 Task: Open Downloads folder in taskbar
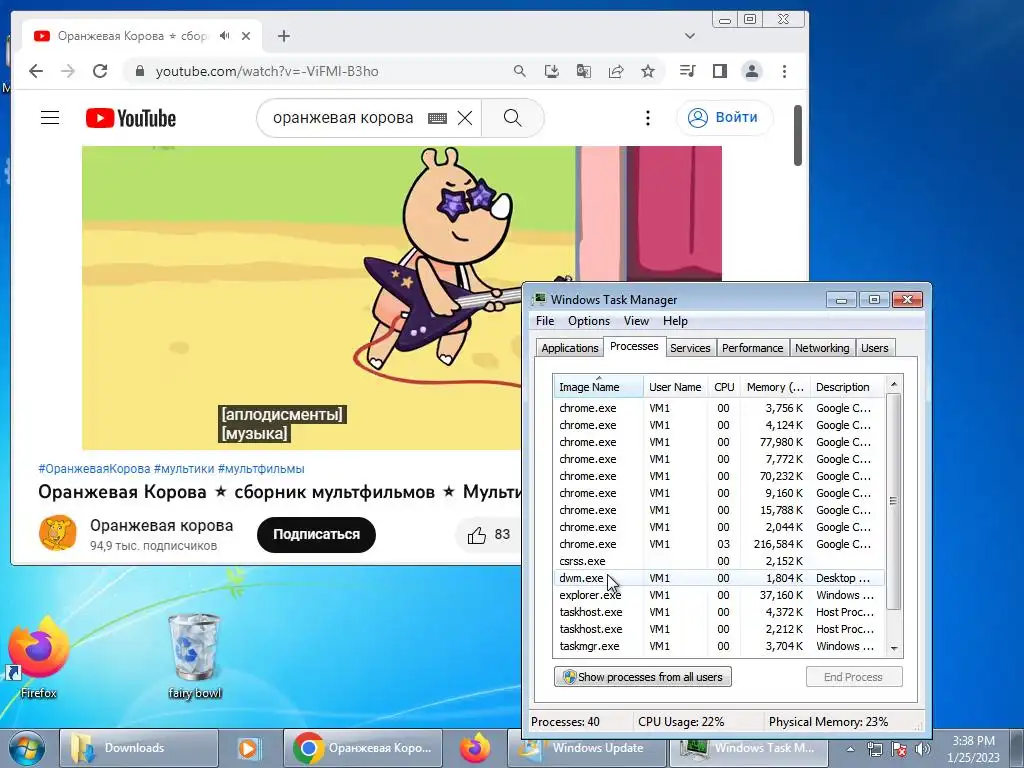138,748
